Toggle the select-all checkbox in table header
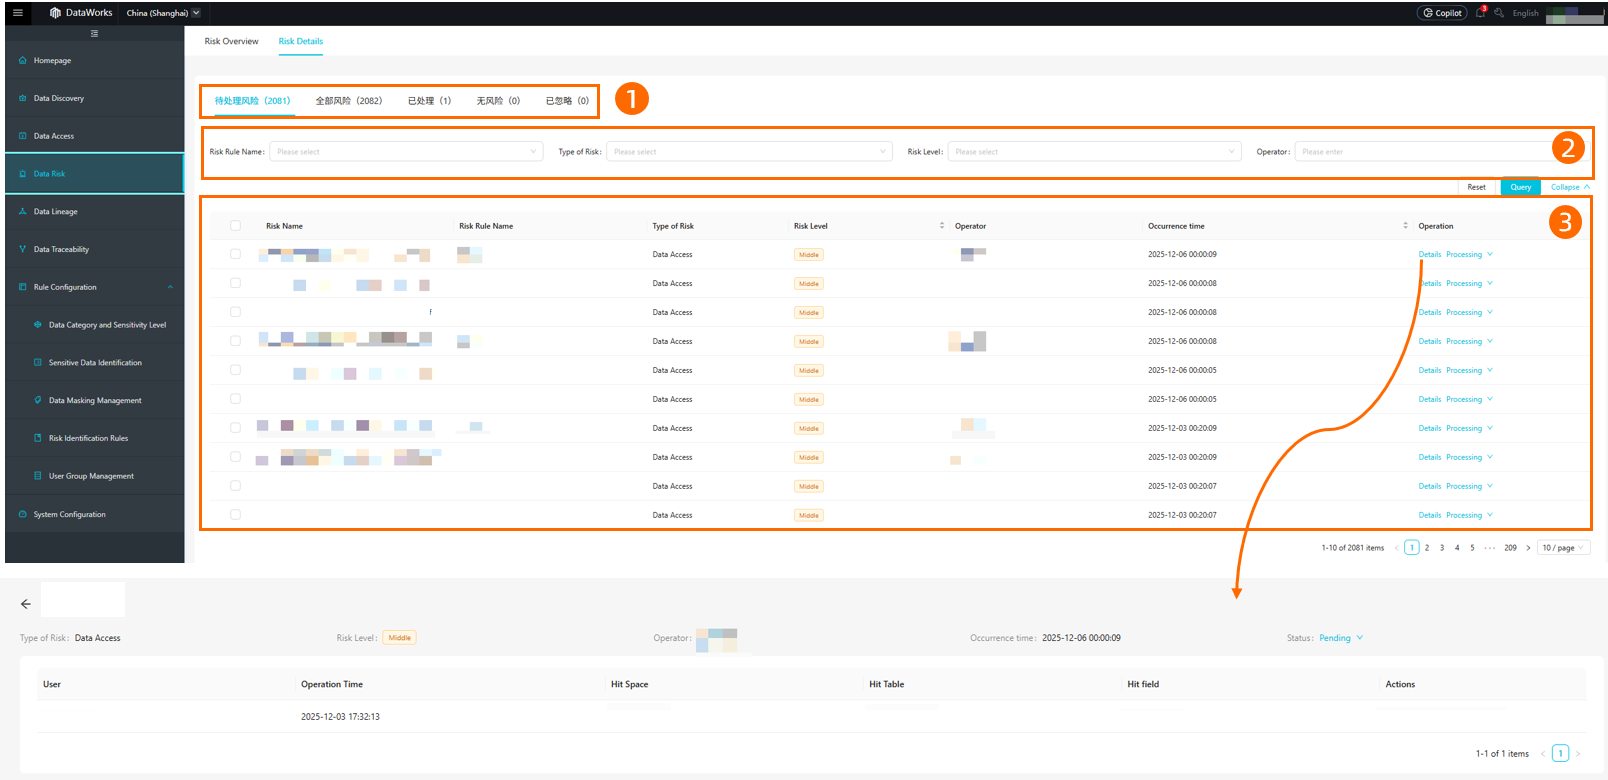The image size is (1608, 780). coord(235,226)
